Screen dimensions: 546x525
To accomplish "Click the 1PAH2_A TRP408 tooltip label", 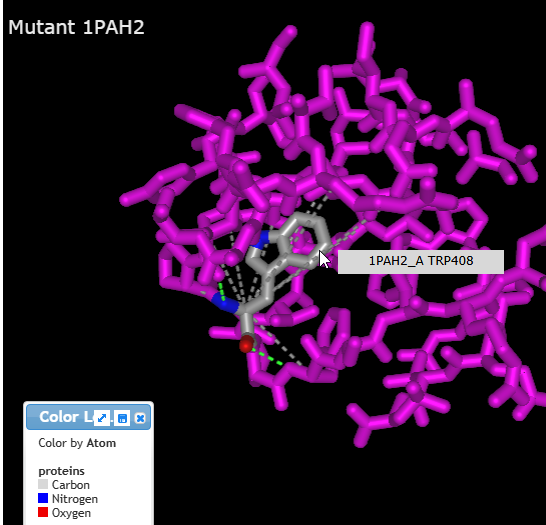I will (x=421, y=261).
